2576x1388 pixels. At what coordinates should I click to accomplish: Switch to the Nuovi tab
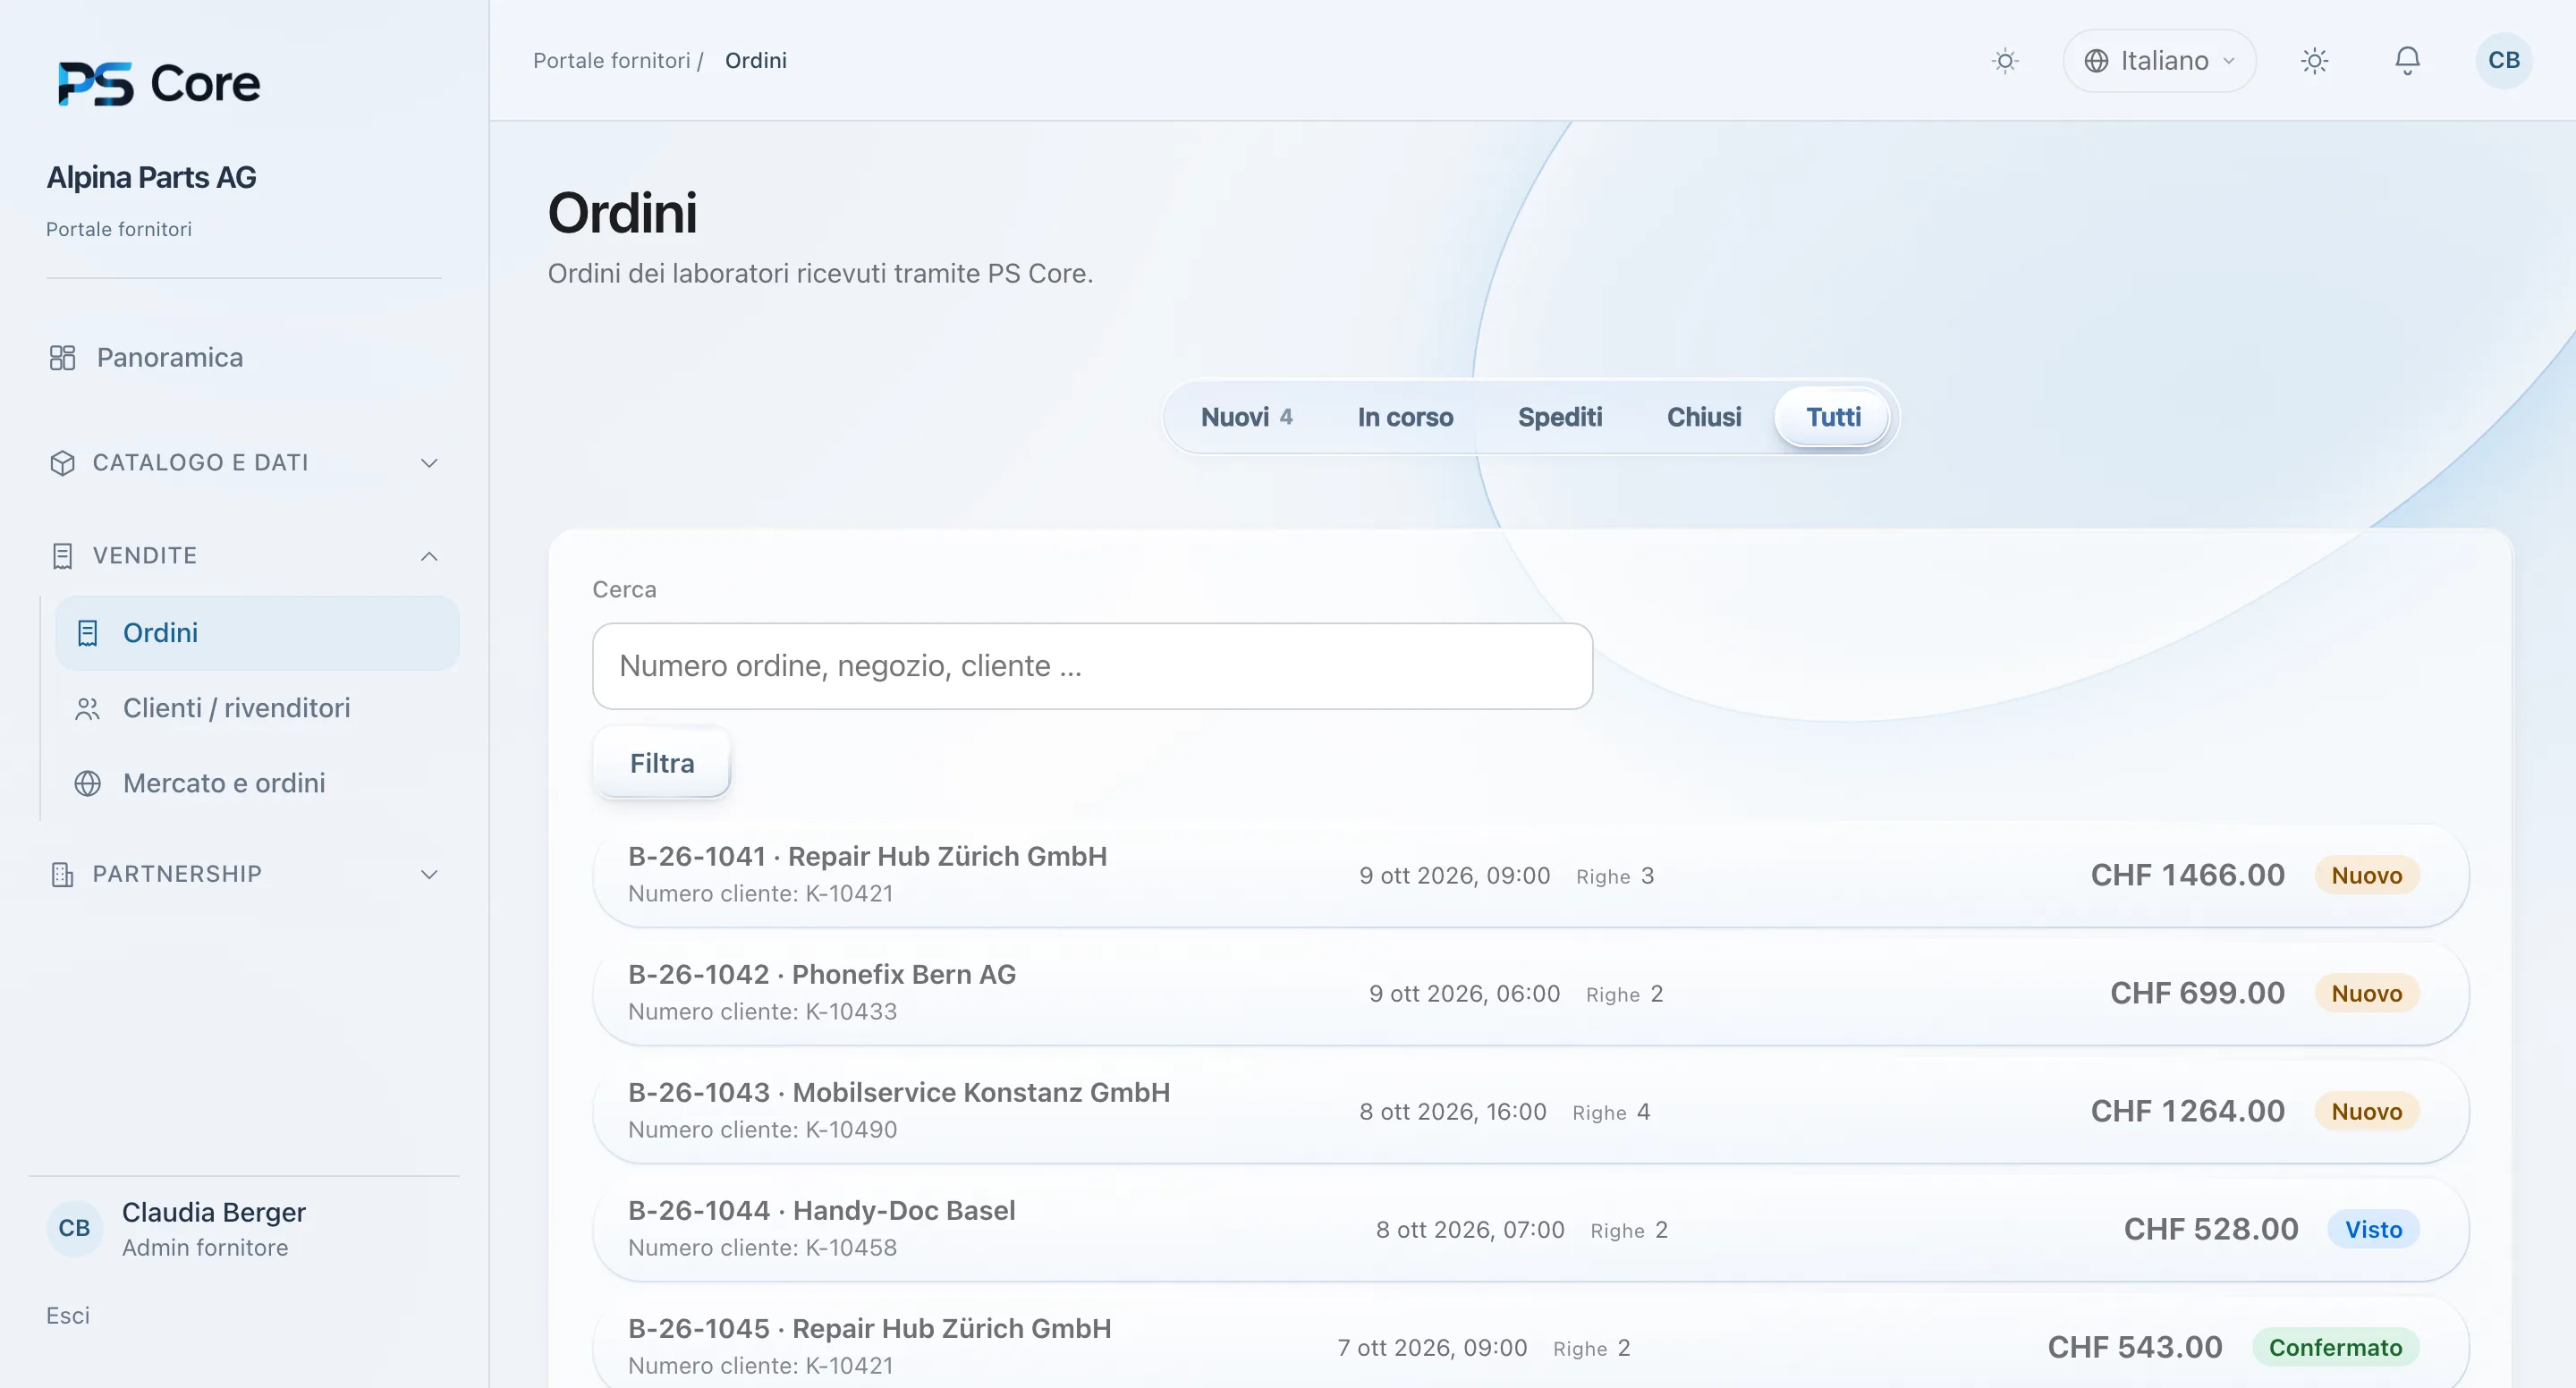coord(1246,417)
